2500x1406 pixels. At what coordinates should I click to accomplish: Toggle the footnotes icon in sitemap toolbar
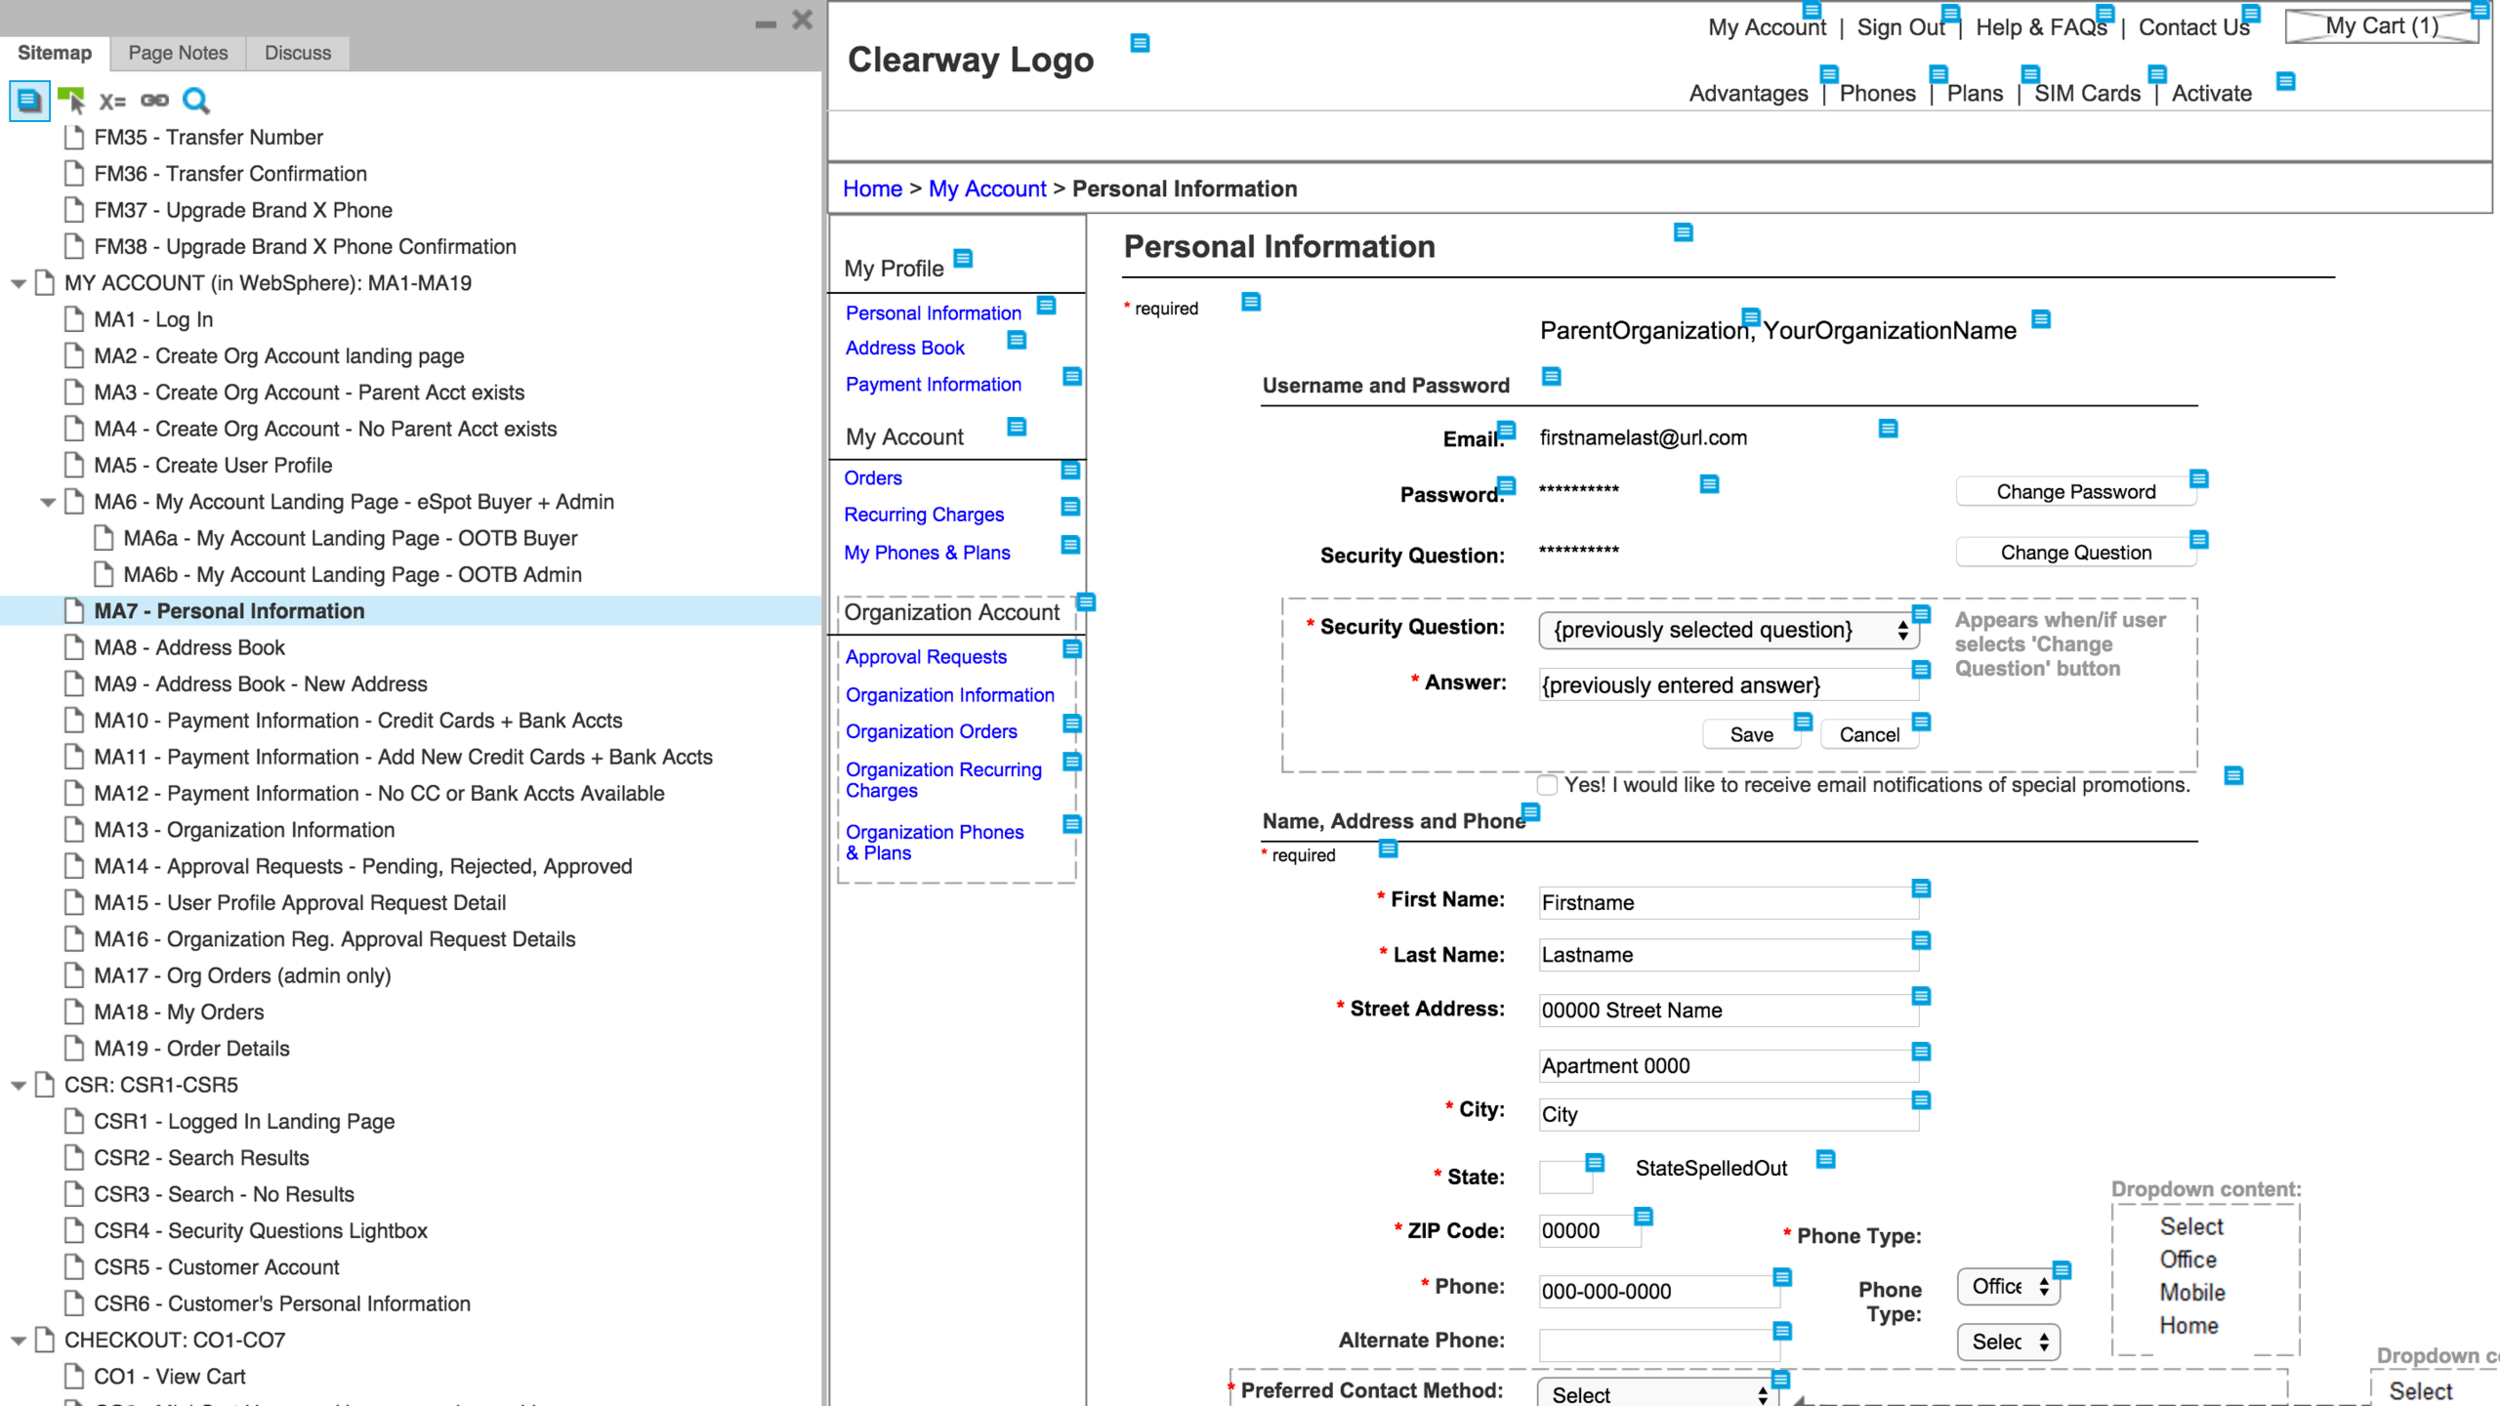click(x=29, y=100)
